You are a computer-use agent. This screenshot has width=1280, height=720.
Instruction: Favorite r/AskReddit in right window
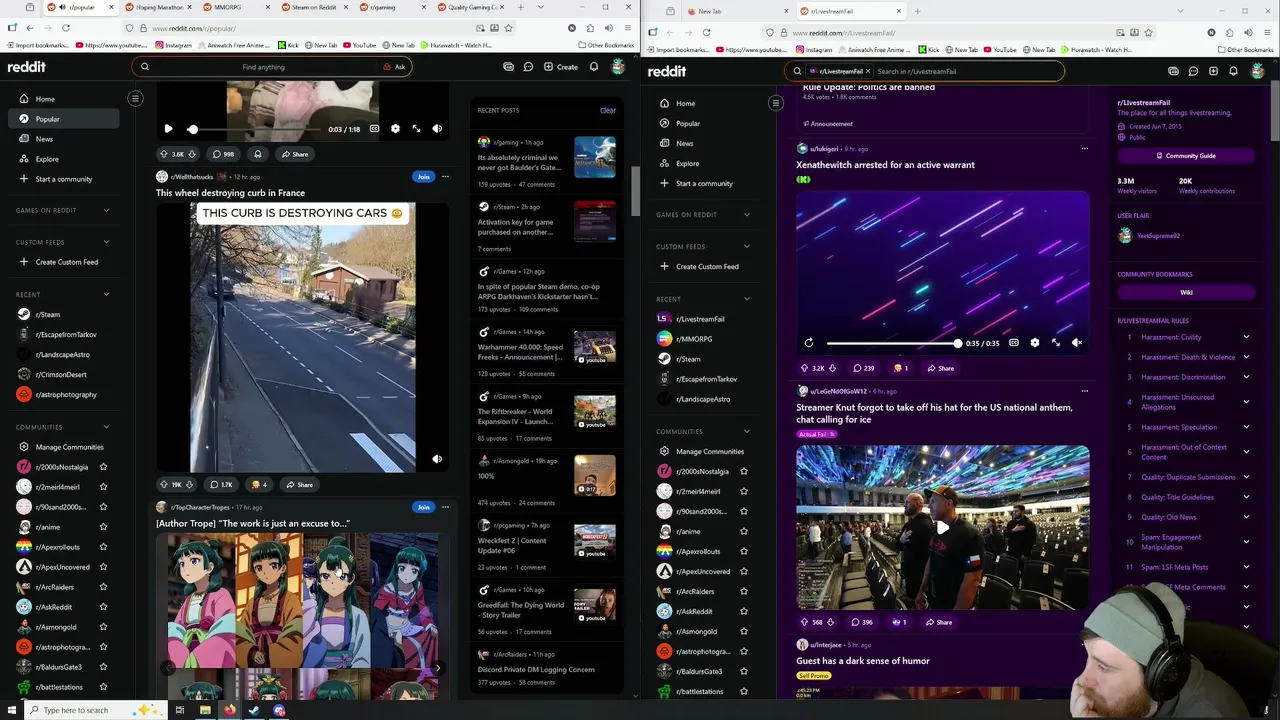(743, 611)
